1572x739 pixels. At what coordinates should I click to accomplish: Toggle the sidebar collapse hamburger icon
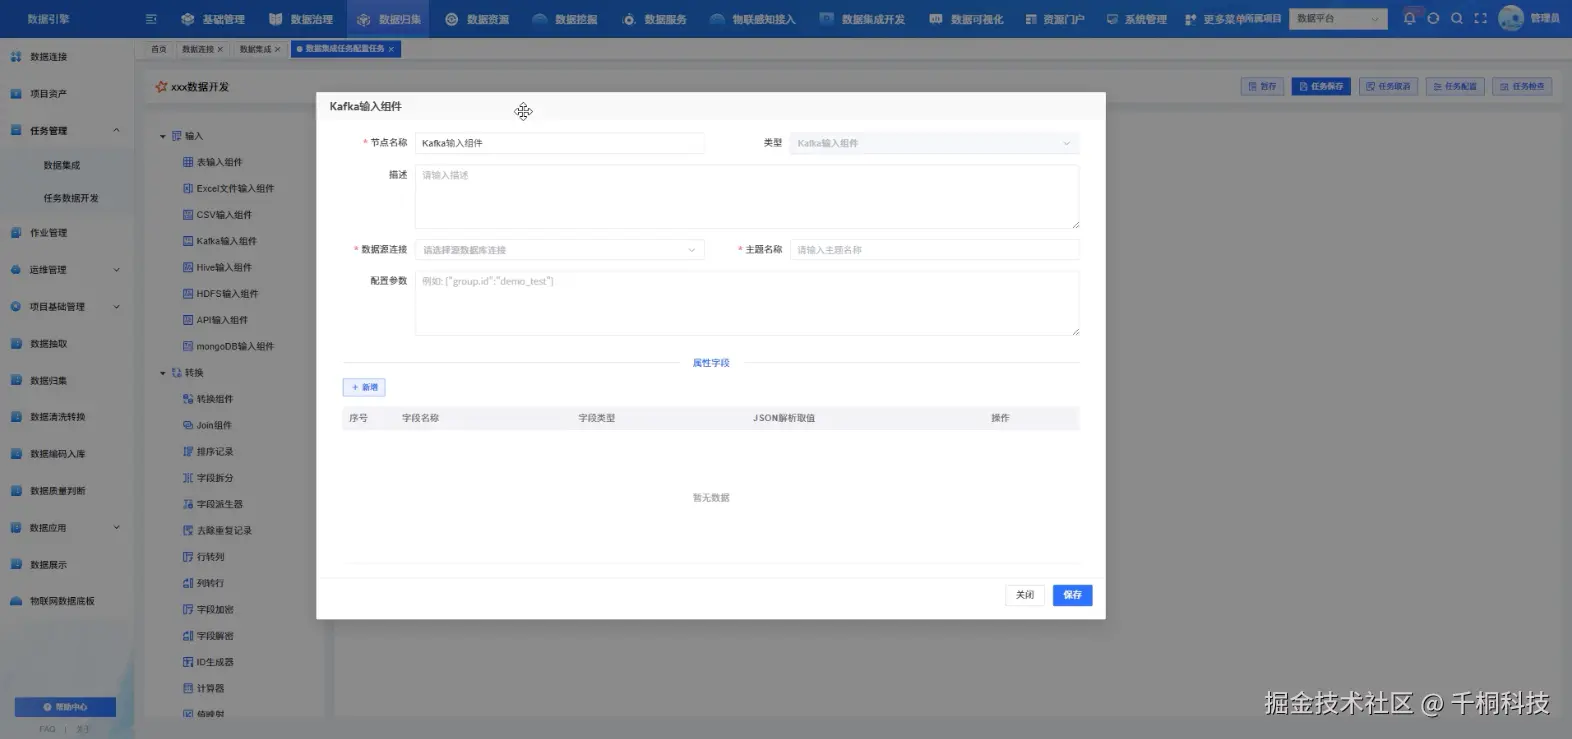click(151, 19)
